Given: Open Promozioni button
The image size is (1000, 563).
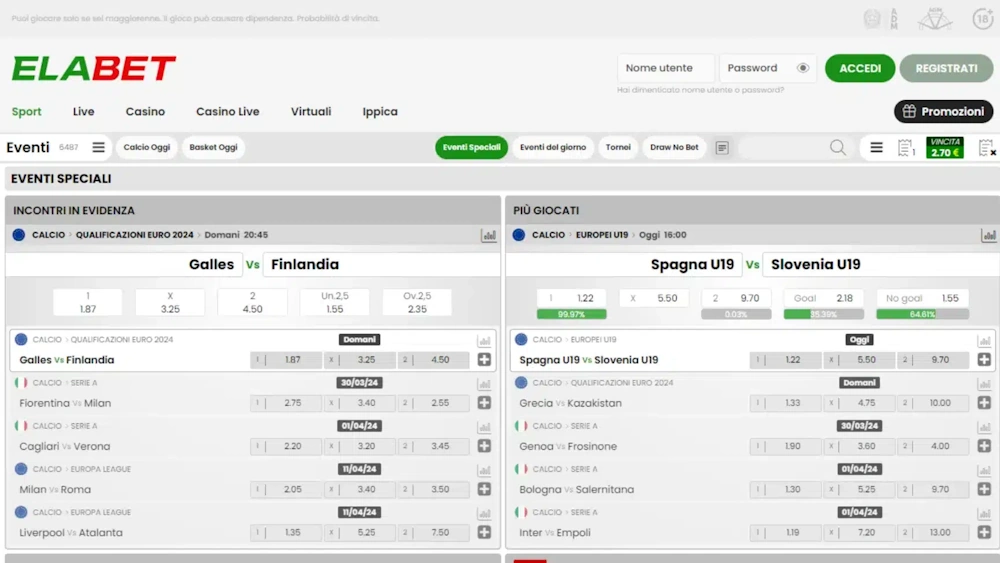Looking at the screenshot, I should [x=943, y=112].
